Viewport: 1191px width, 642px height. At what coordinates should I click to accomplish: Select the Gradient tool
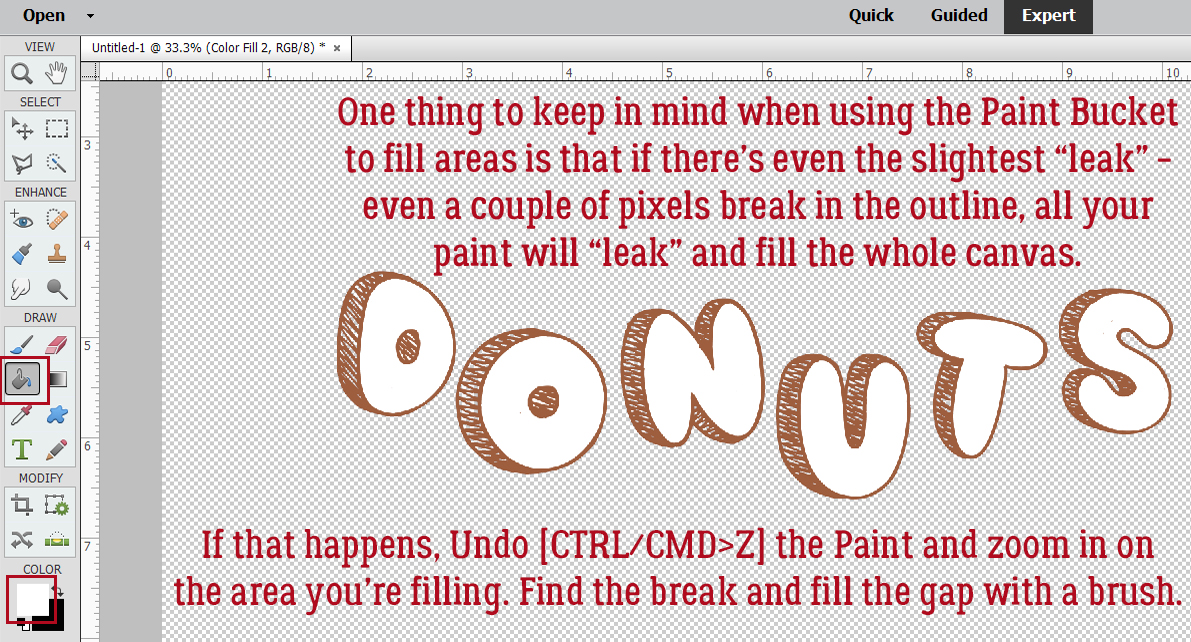58,378
